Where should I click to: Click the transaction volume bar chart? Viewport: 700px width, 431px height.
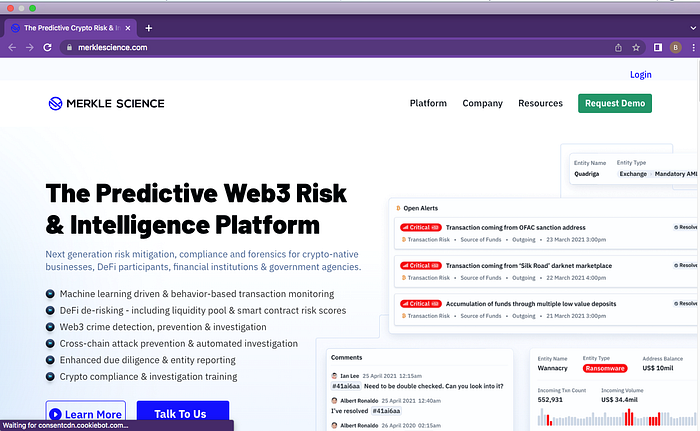coord(617,417)
